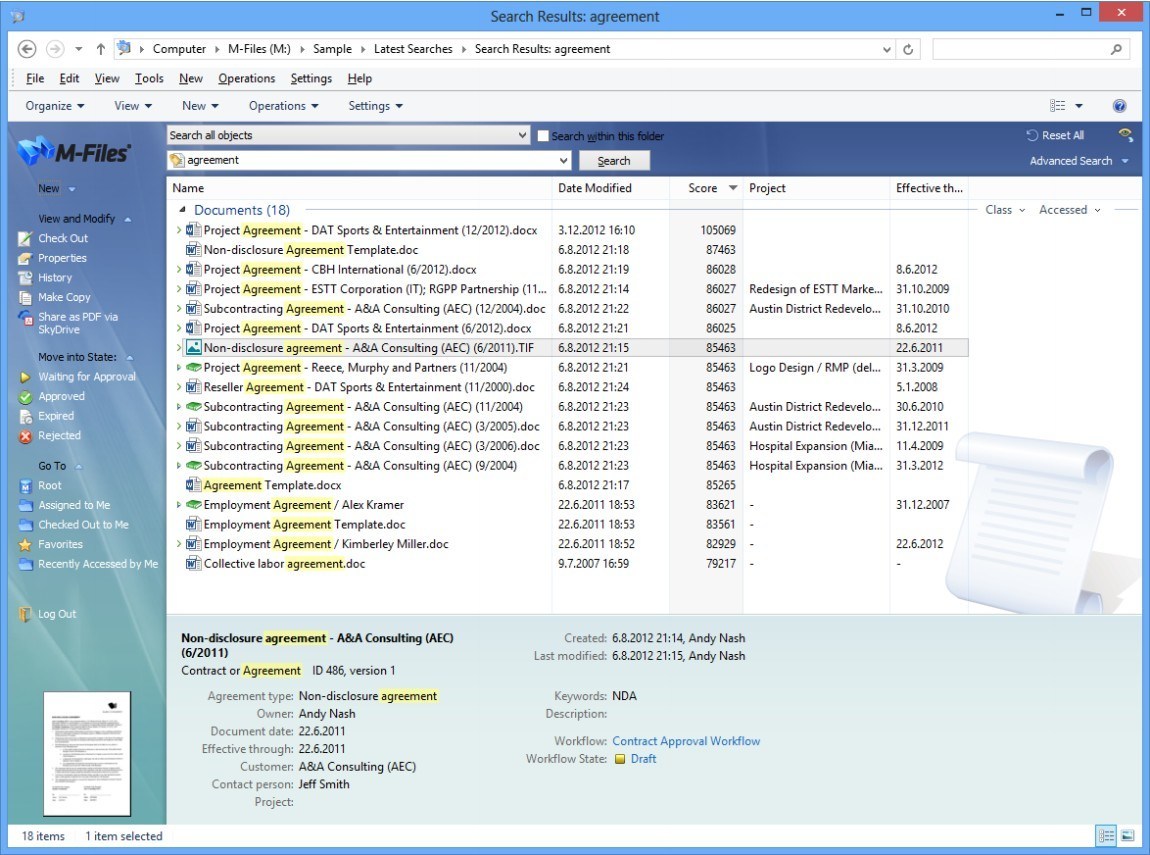Image resolution: width=1150 pixels, height=855 pixels.
Task: Open the Organize toolbar dropdown
Action: pos(55,106)
